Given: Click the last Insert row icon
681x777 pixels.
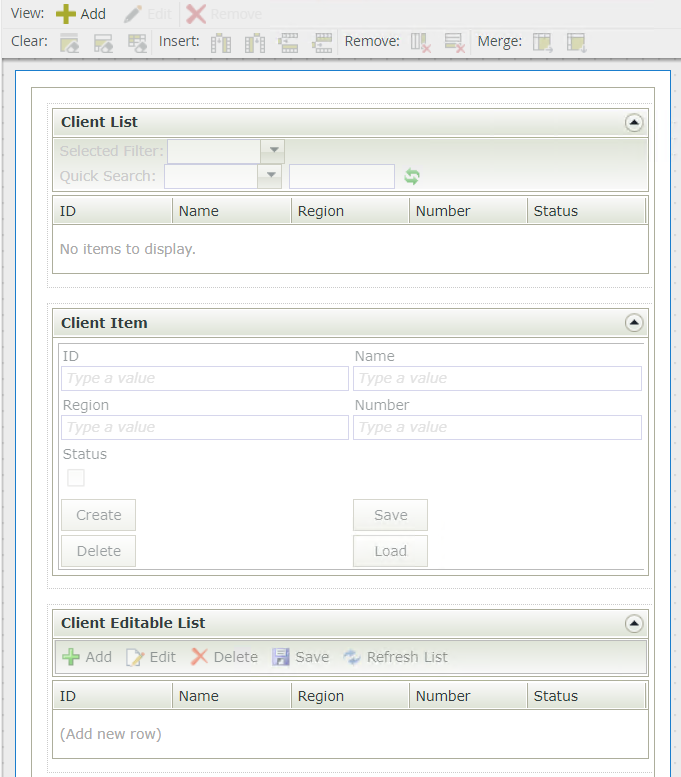Looking at the screenshot, I should pos(322,43).
